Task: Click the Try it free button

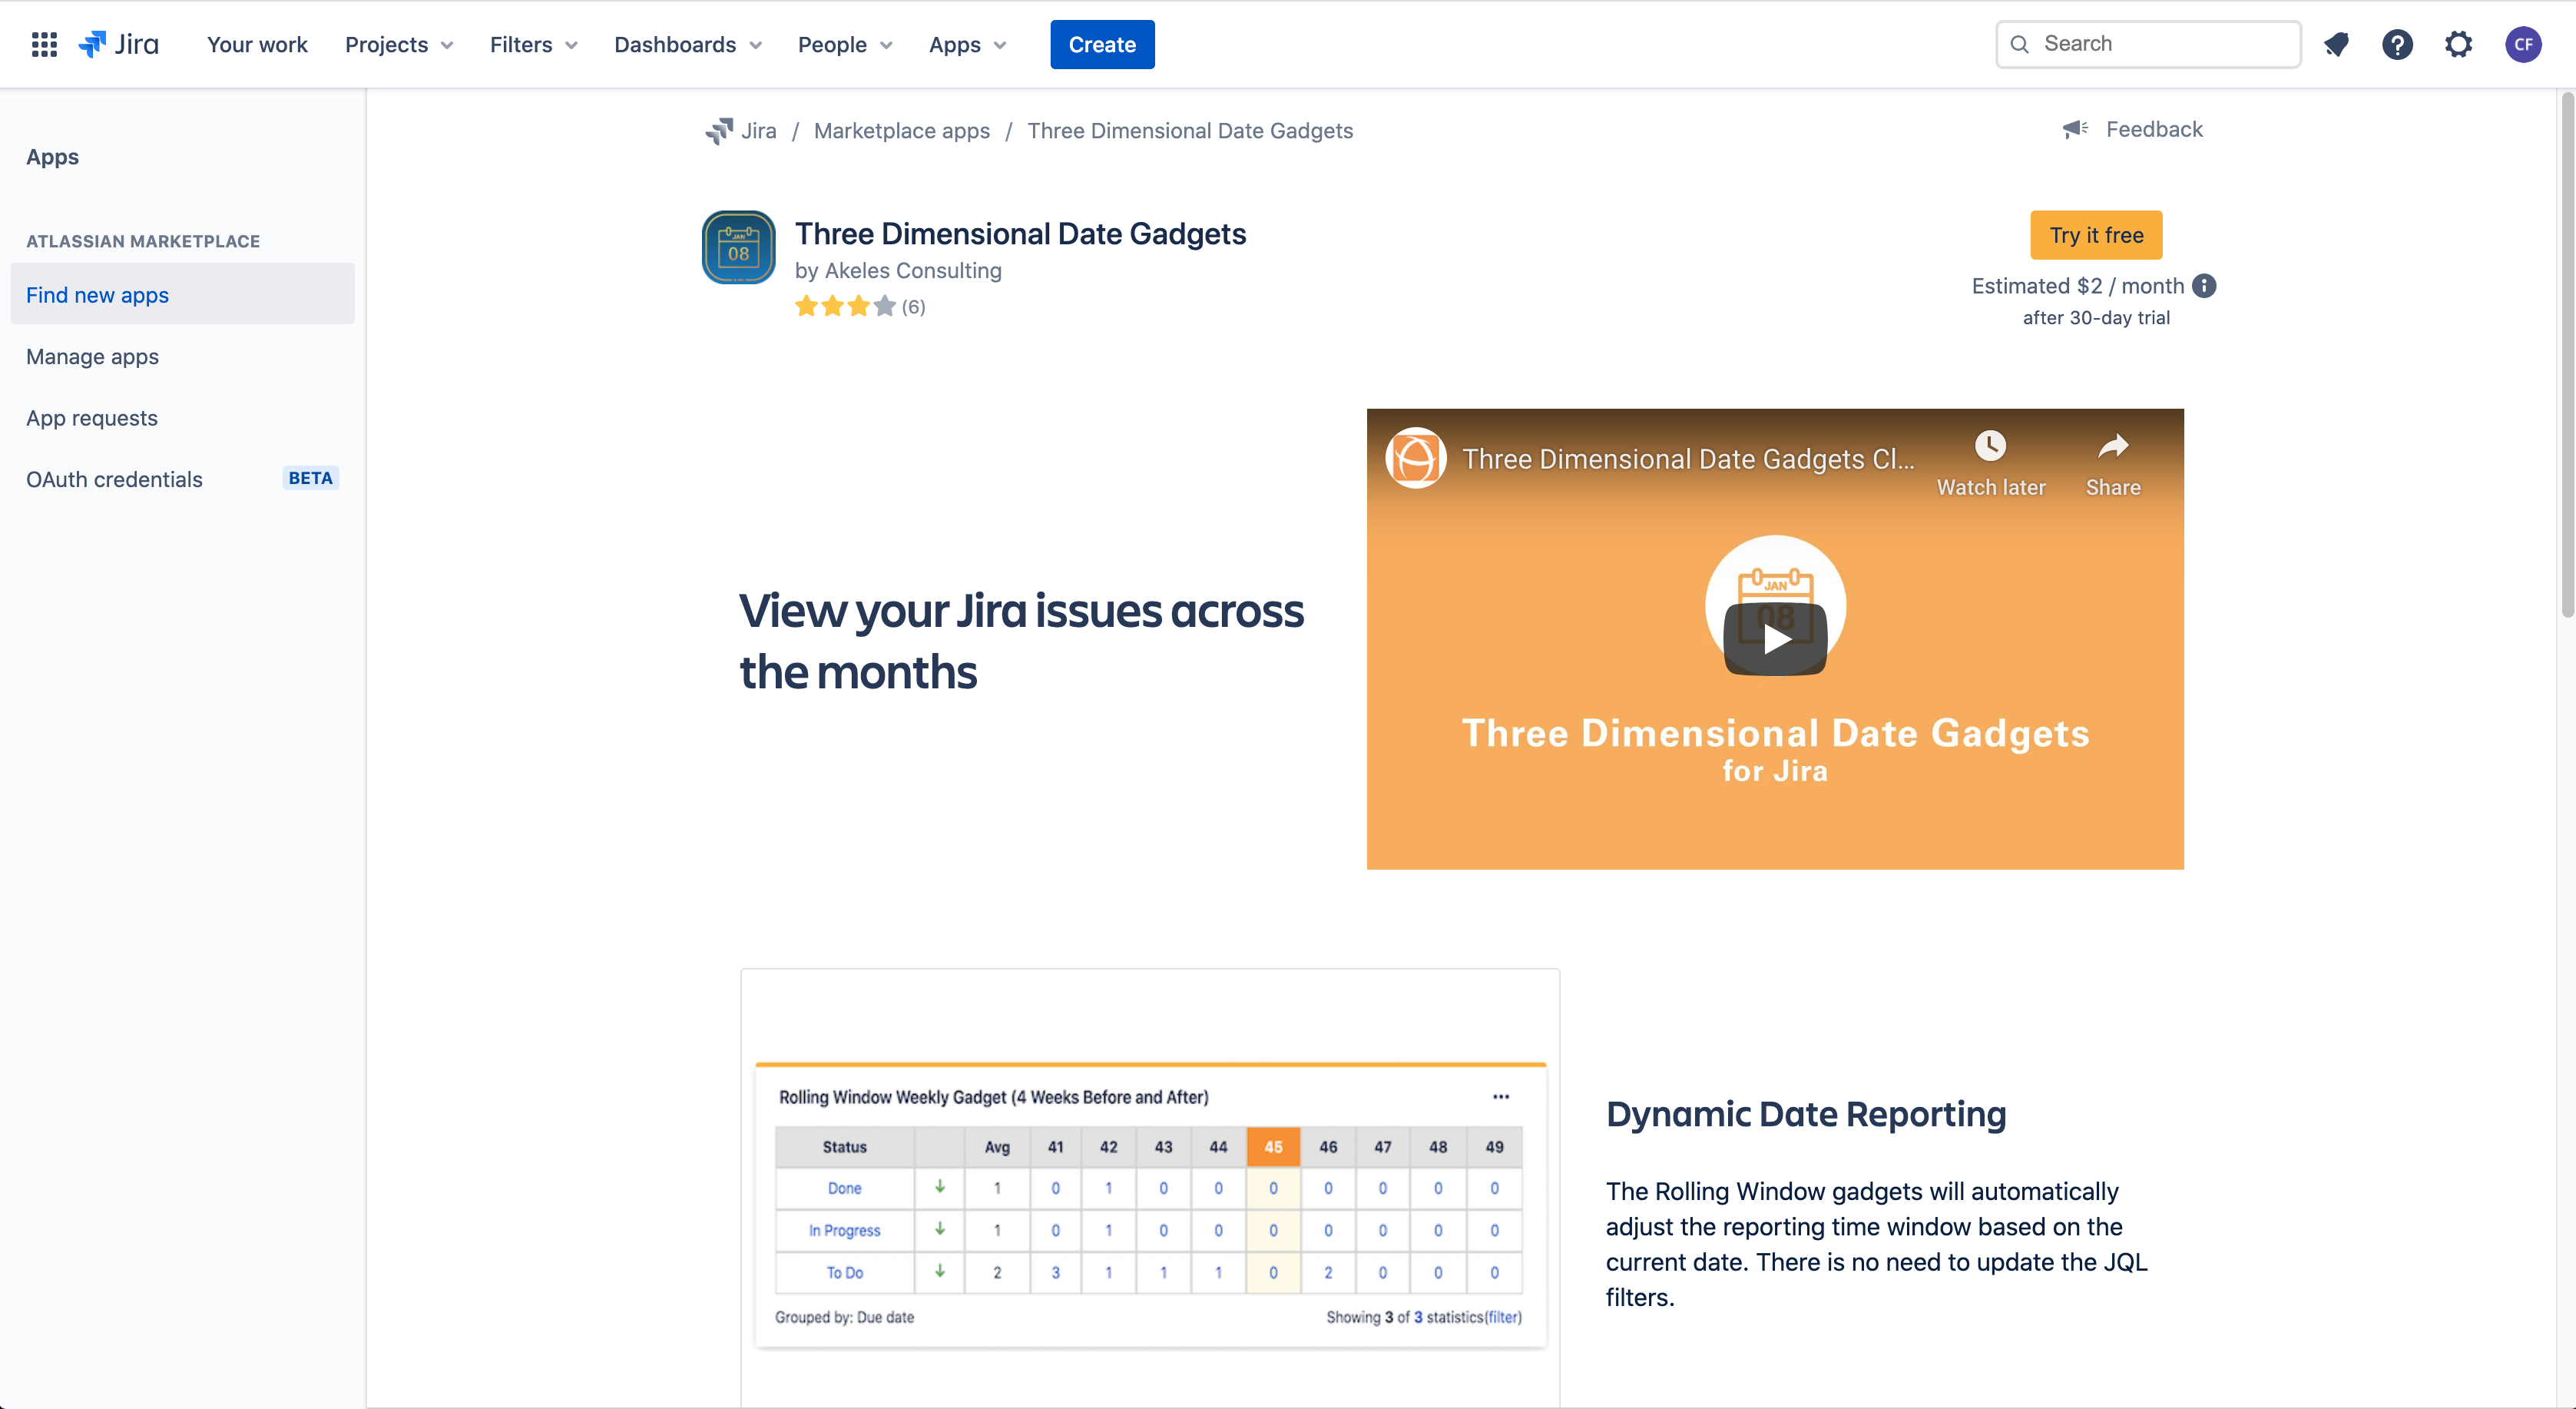Action: 2096,235
